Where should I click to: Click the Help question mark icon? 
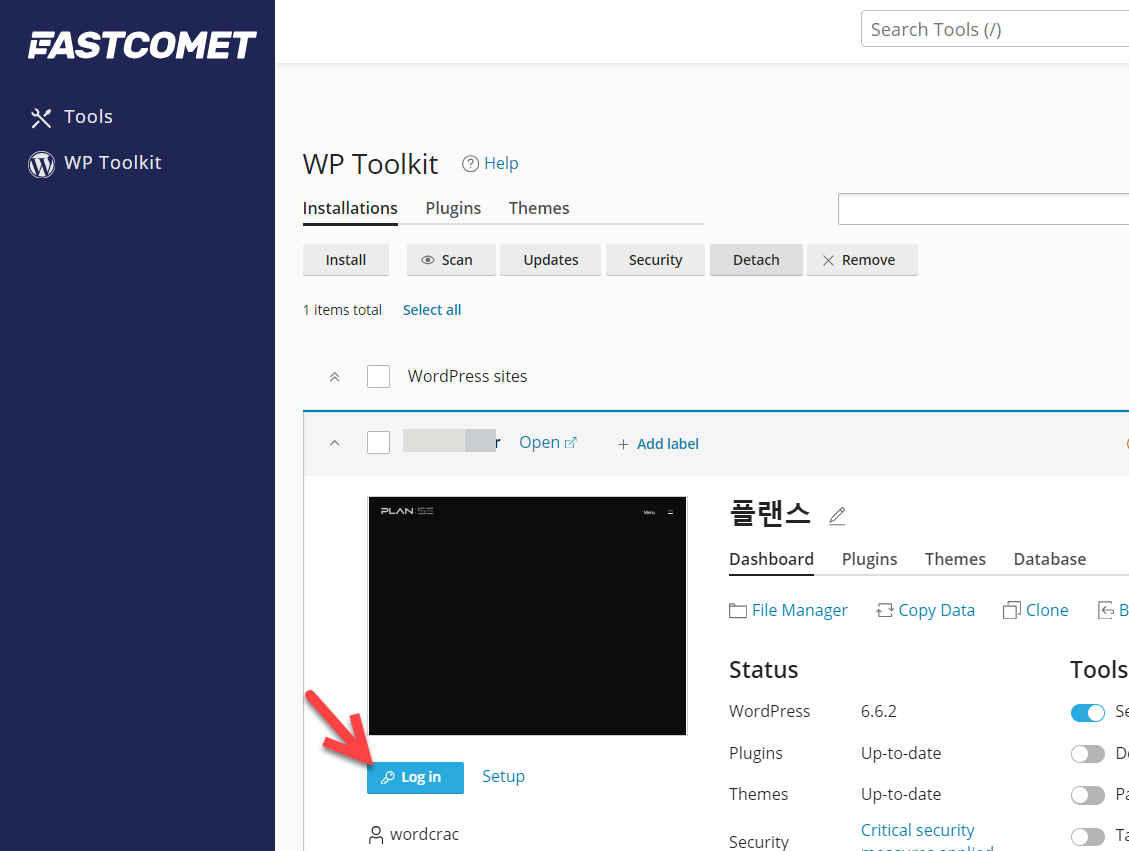470,164
